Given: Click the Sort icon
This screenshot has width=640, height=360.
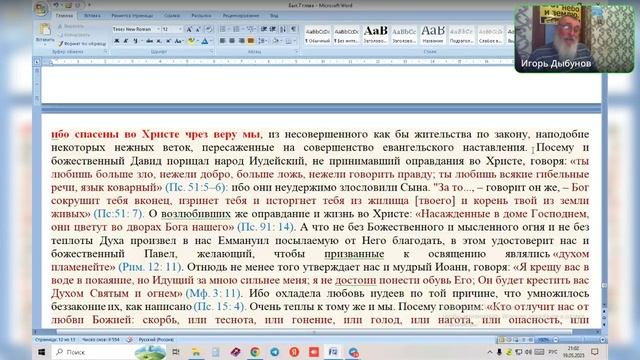Looking at the screenshot, I should click(x=283, y=29).
